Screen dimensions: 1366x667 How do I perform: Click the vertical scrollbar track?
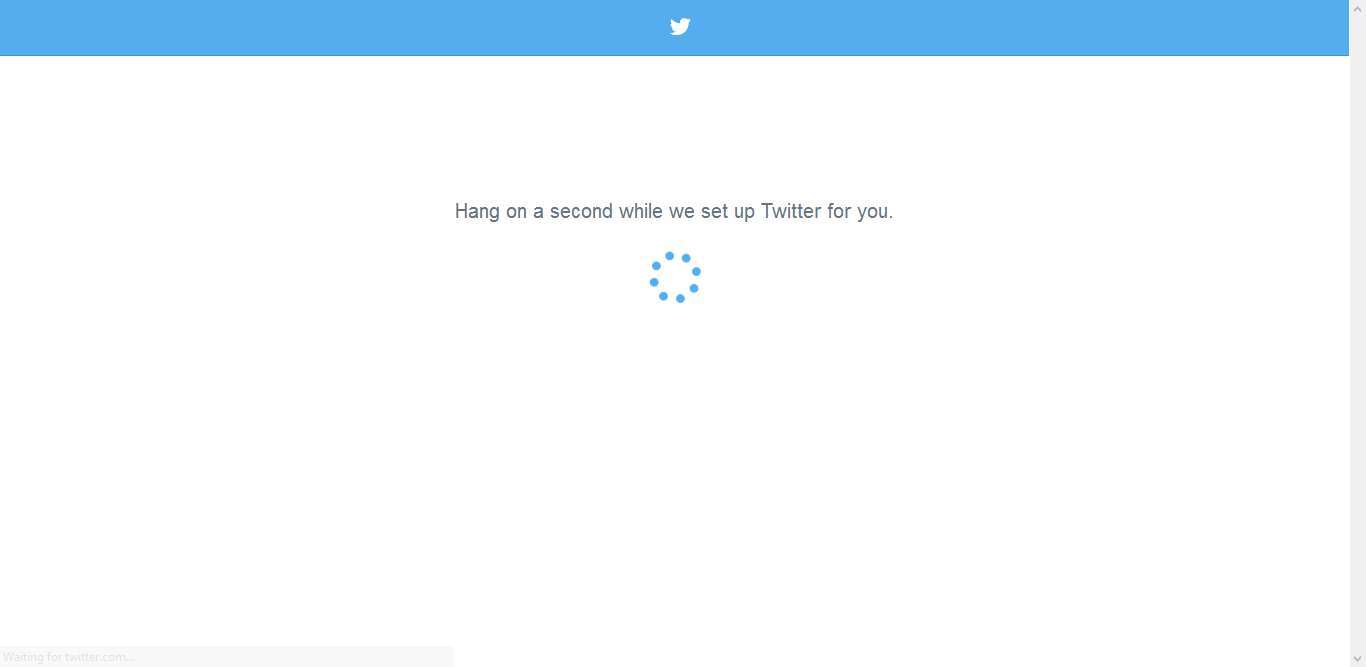tap(1357, 333)
